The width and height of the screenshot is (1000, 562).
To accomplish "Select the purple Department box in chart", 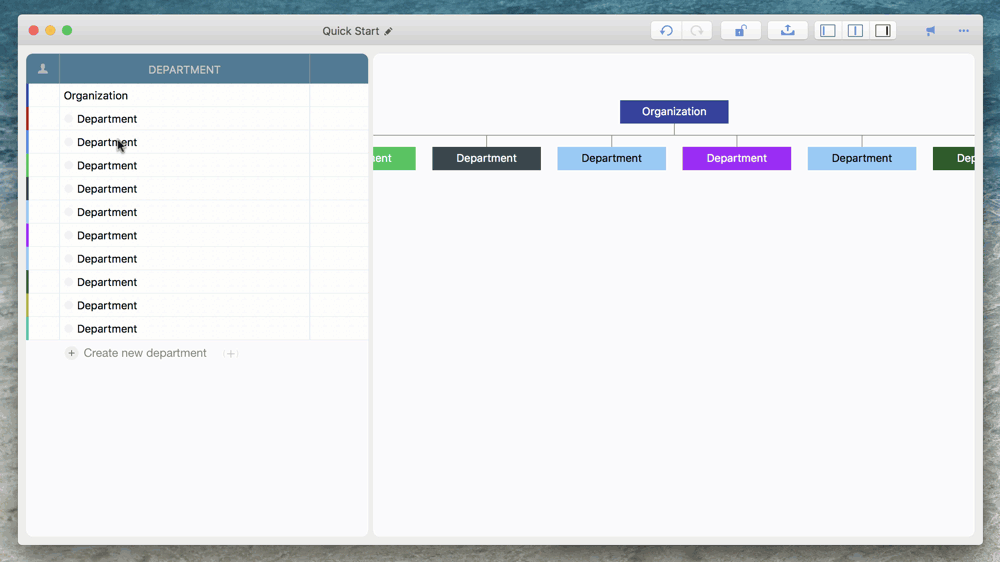I will pos(736,158).
